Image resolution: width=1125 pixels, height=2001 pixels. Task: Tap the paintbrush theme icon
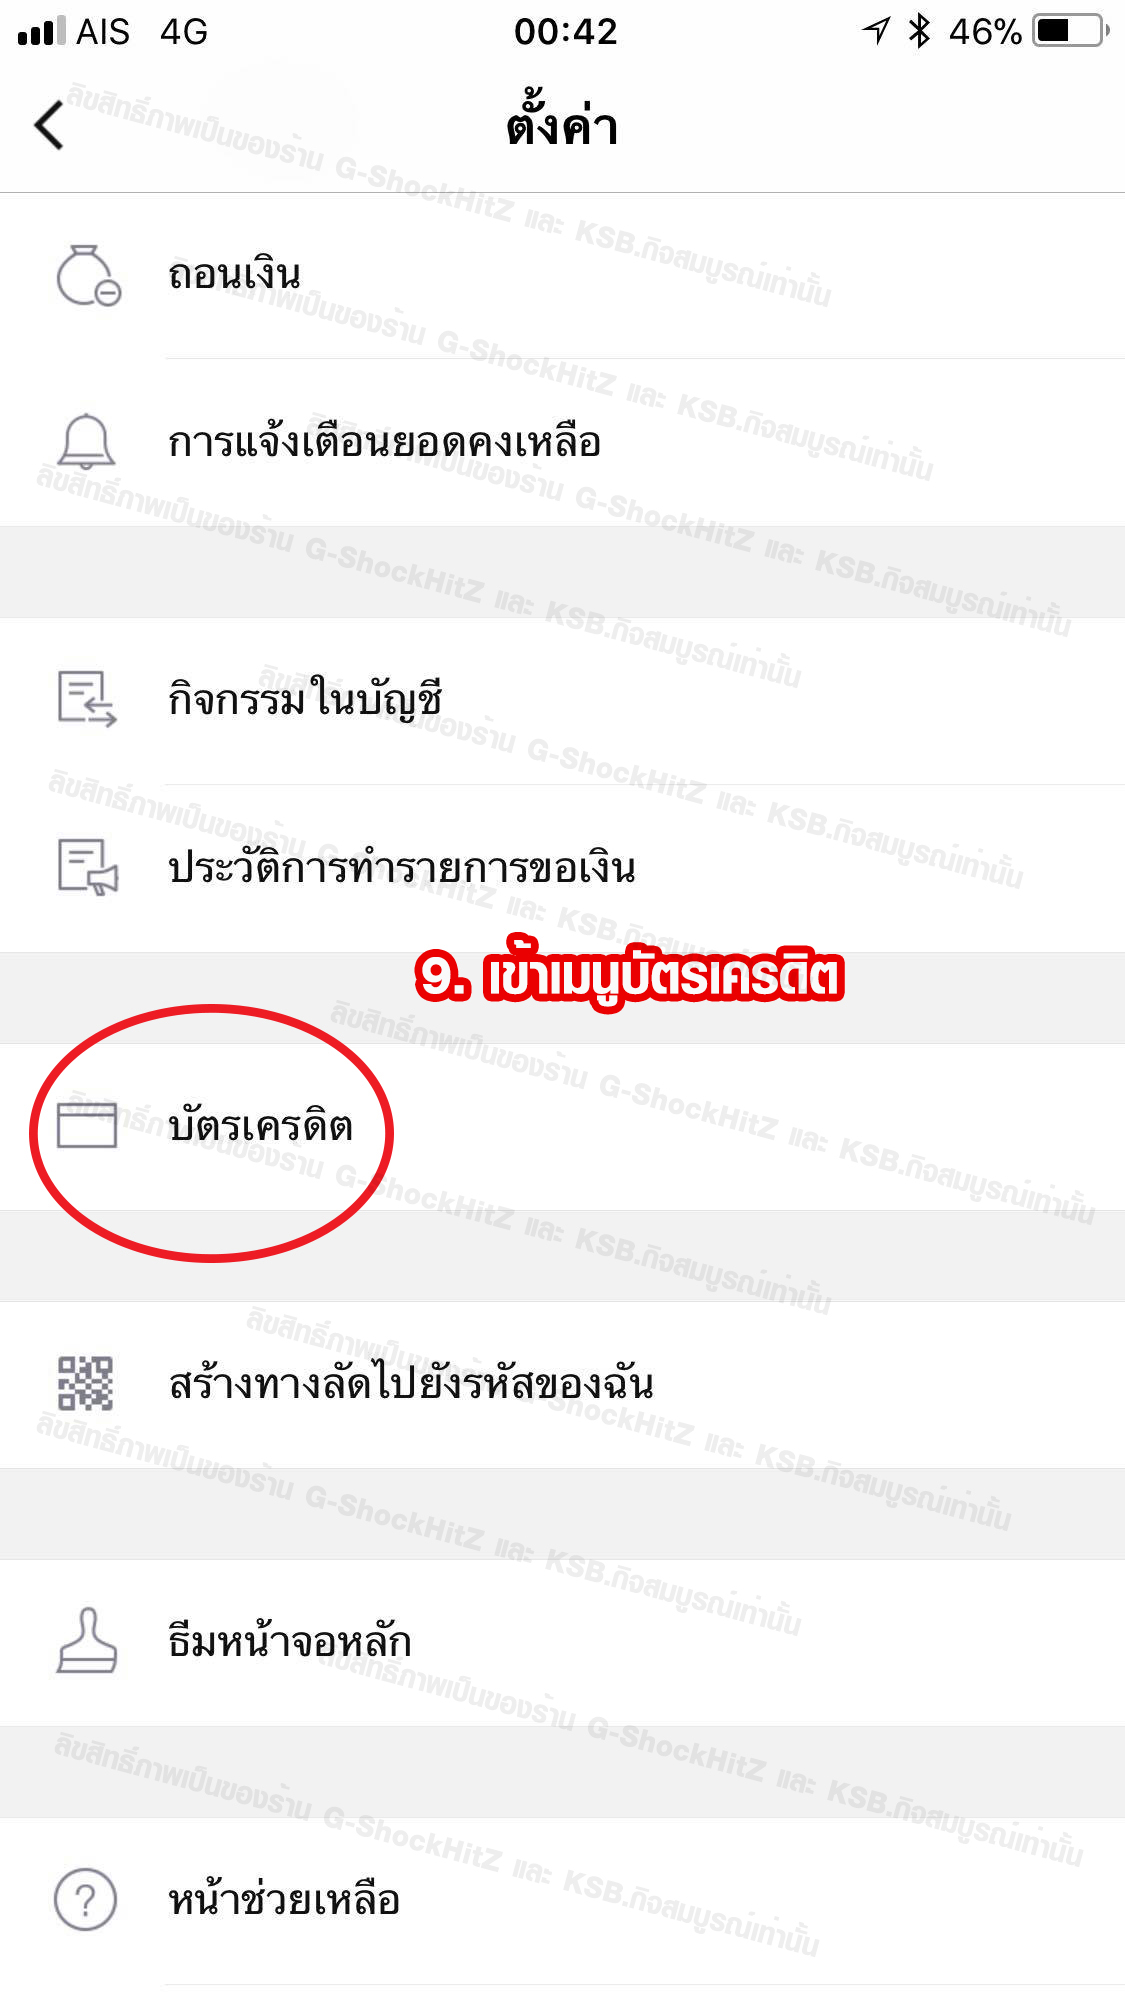coord(87,1641)
